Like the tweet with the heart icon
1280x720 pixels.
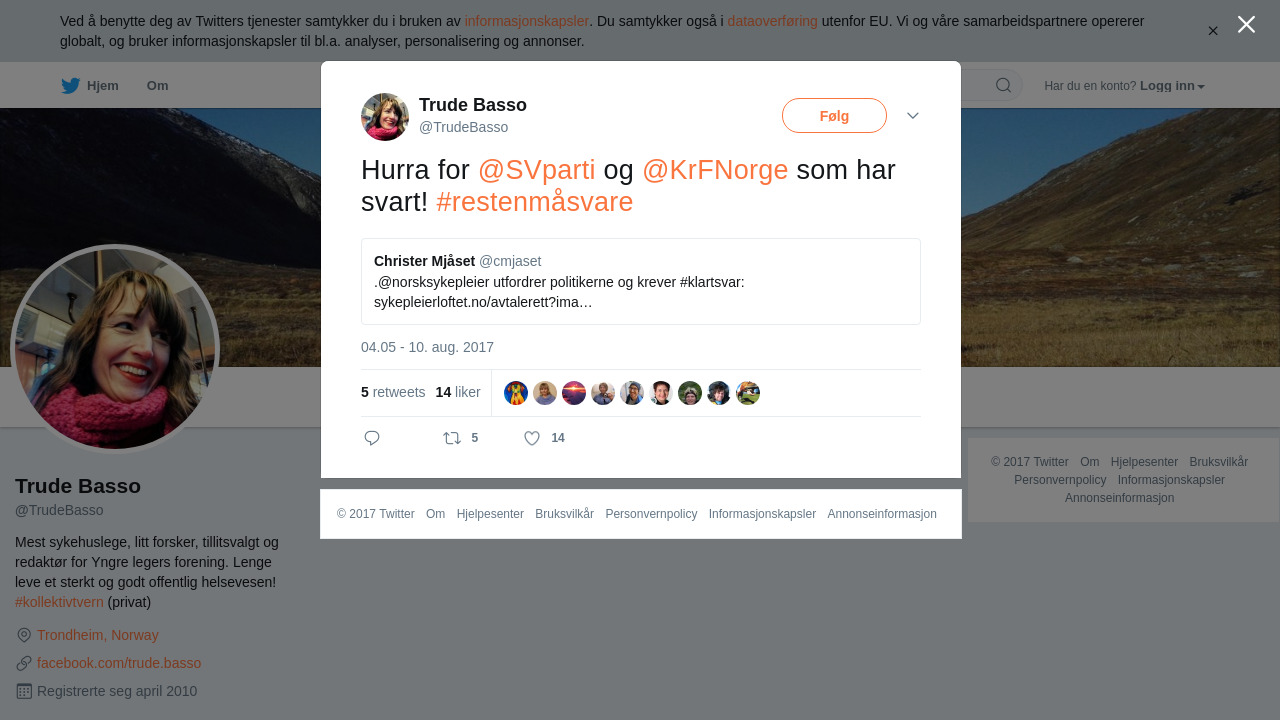tap(532, 438)
